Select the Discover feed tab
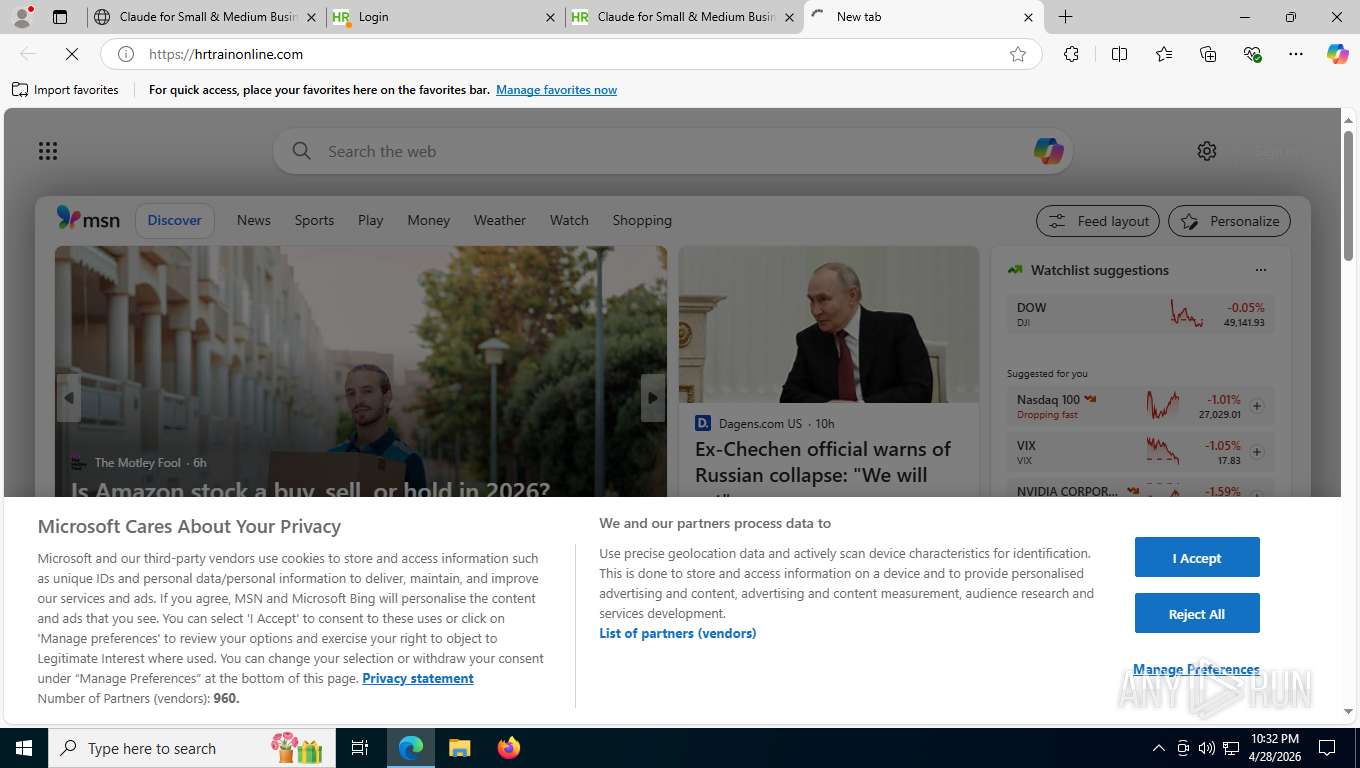This screenshot has width=1360, height=768. coord(175,220)
